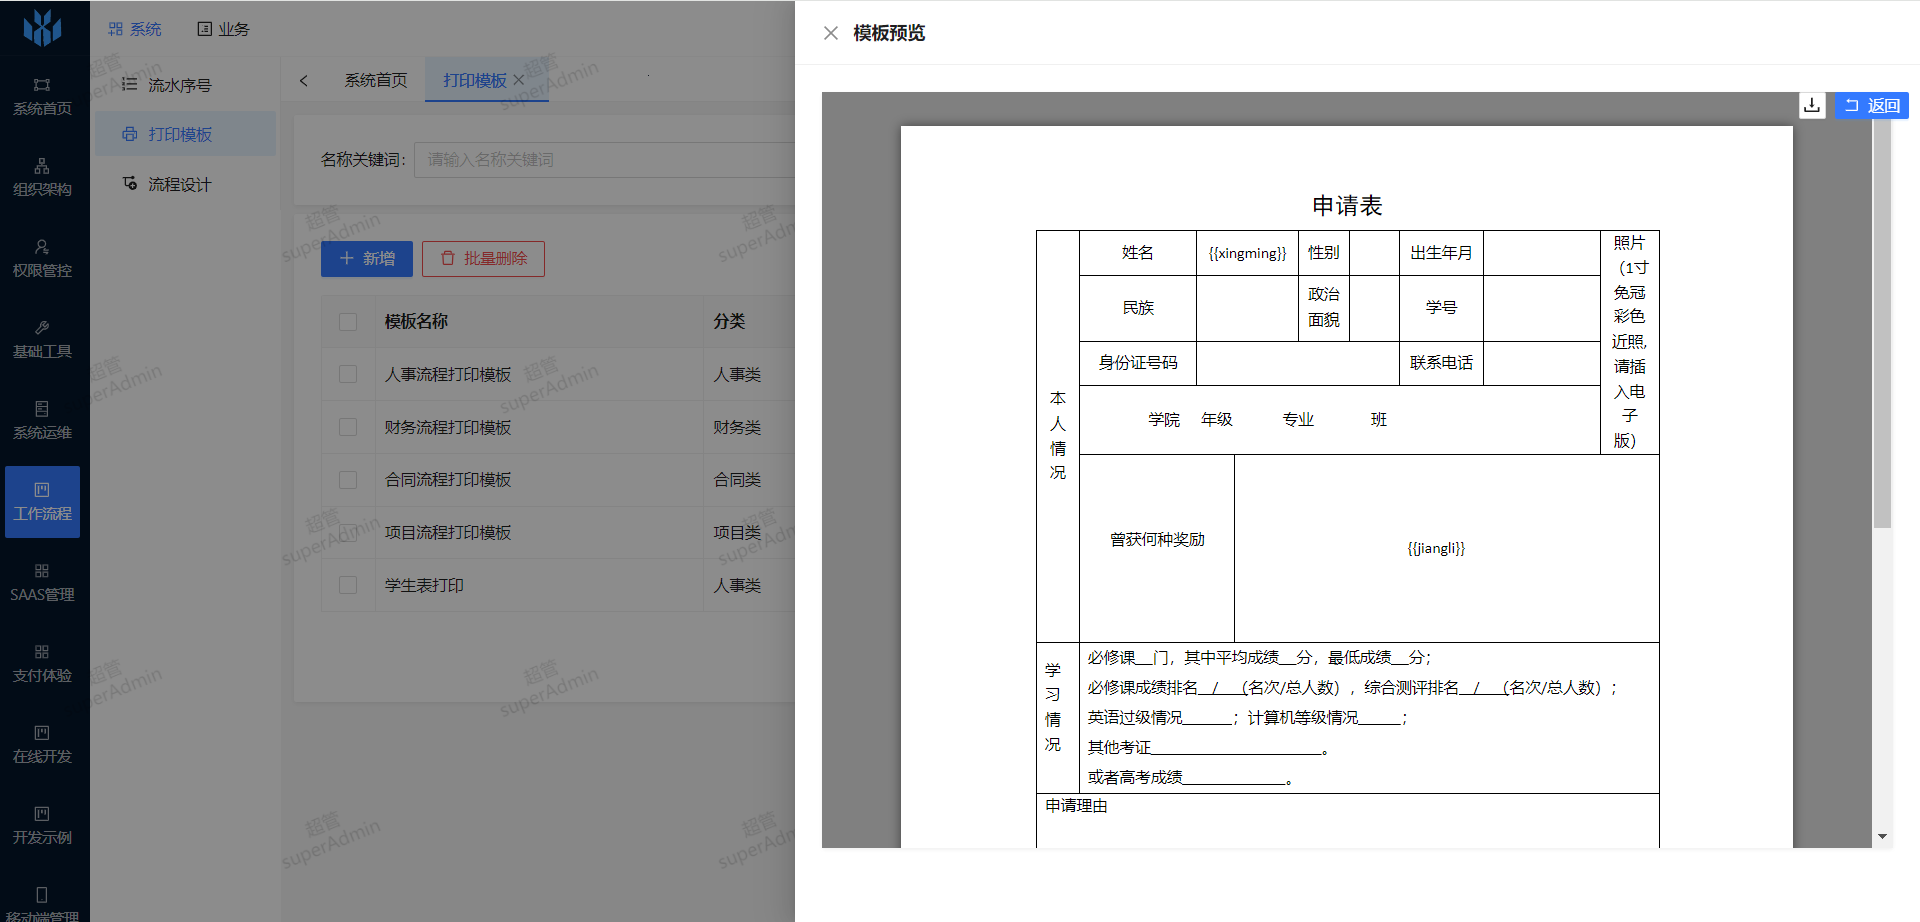
Task: Close the 打印模板 tab
Action: coord(518,81)
